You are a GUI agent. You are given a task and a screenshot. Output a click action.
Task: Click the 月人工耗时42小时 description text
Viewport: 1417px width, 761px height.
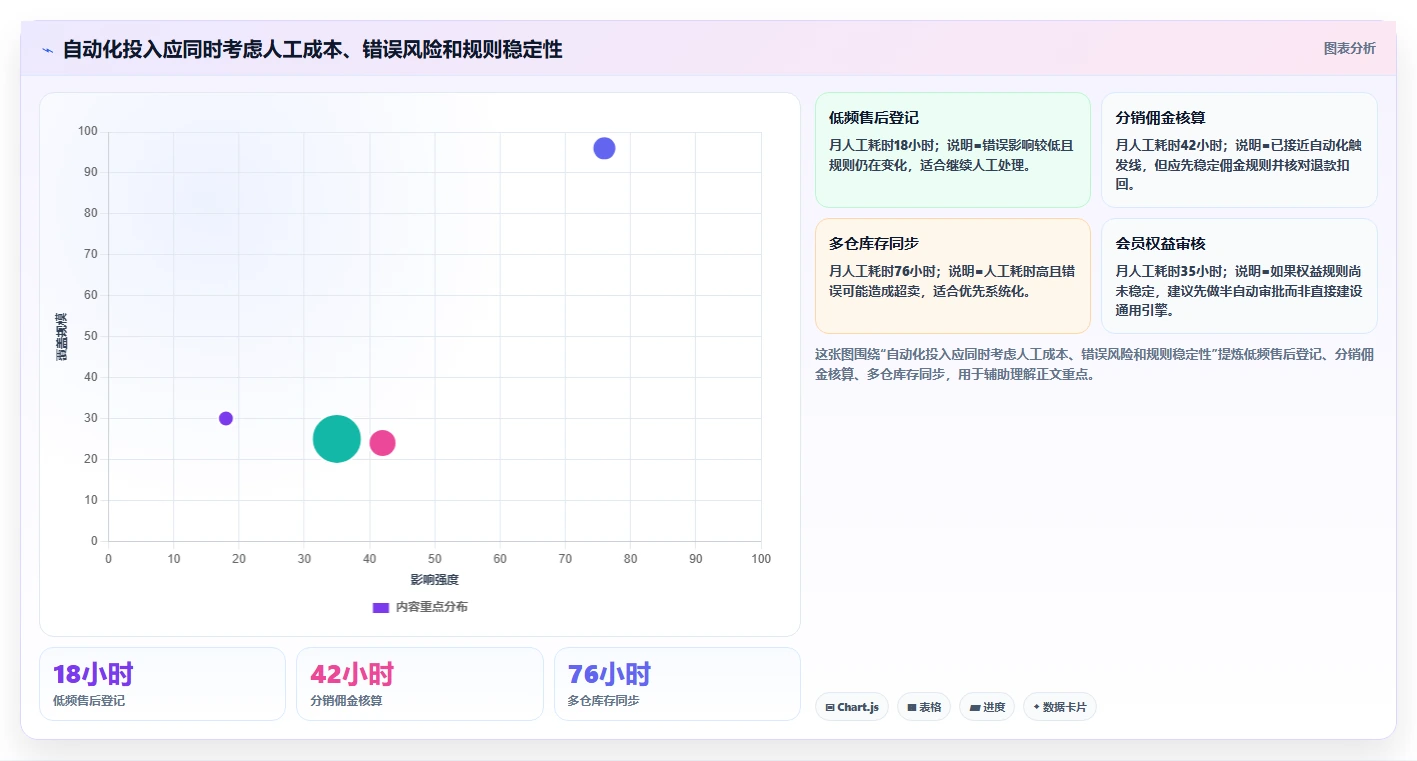point(1238,165)
